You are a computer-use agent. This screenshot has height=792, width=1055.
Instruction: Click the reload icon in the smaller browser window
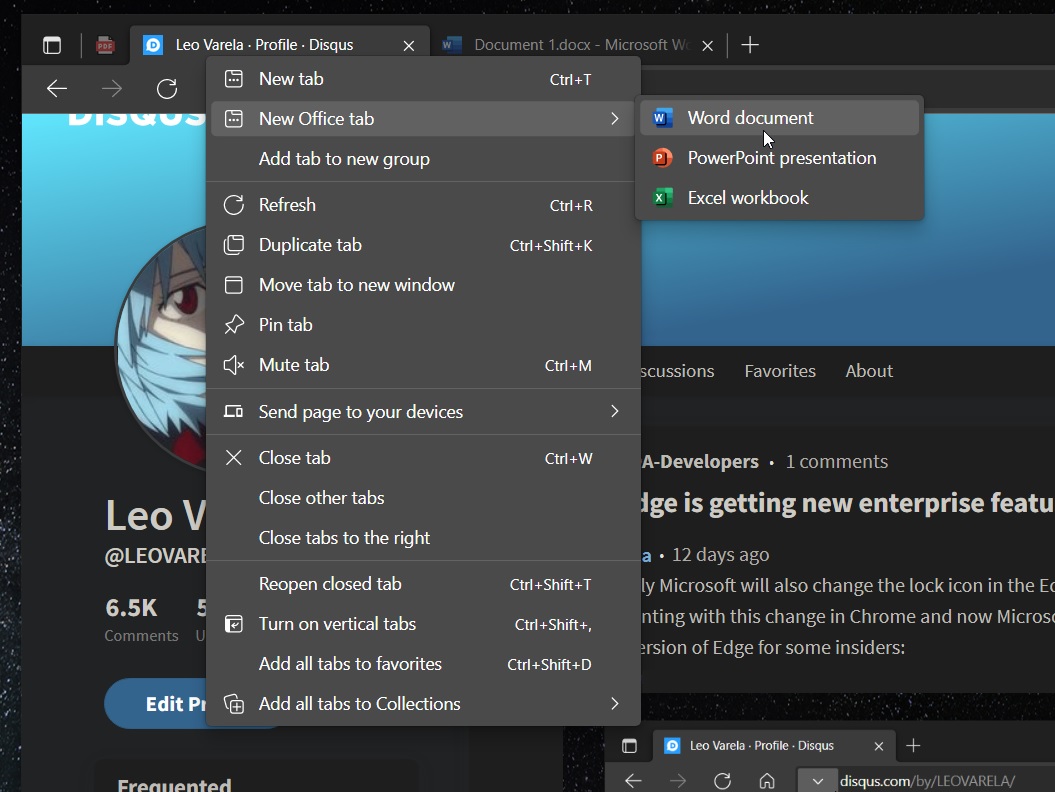tap(723, 780)
